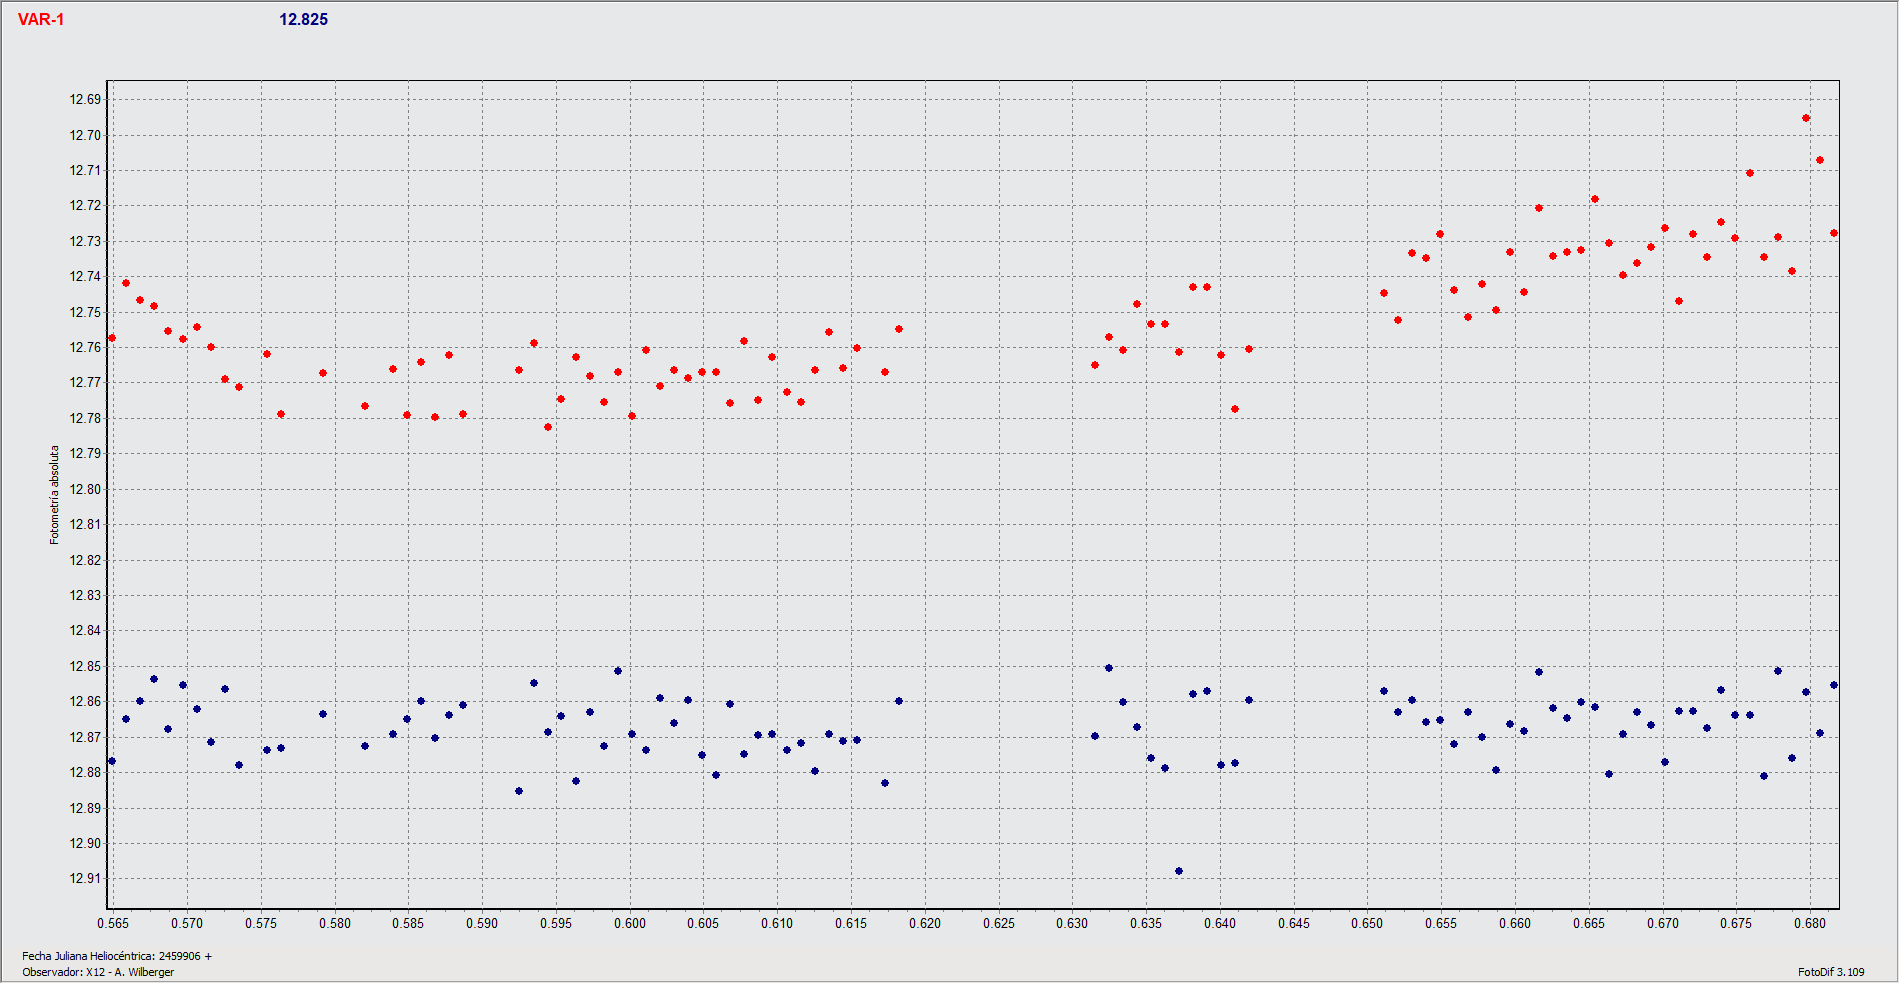The width and height of the screenshot is (1900, 984).
Task: Click the red VAR-1 series label
Action: (41, 20)
